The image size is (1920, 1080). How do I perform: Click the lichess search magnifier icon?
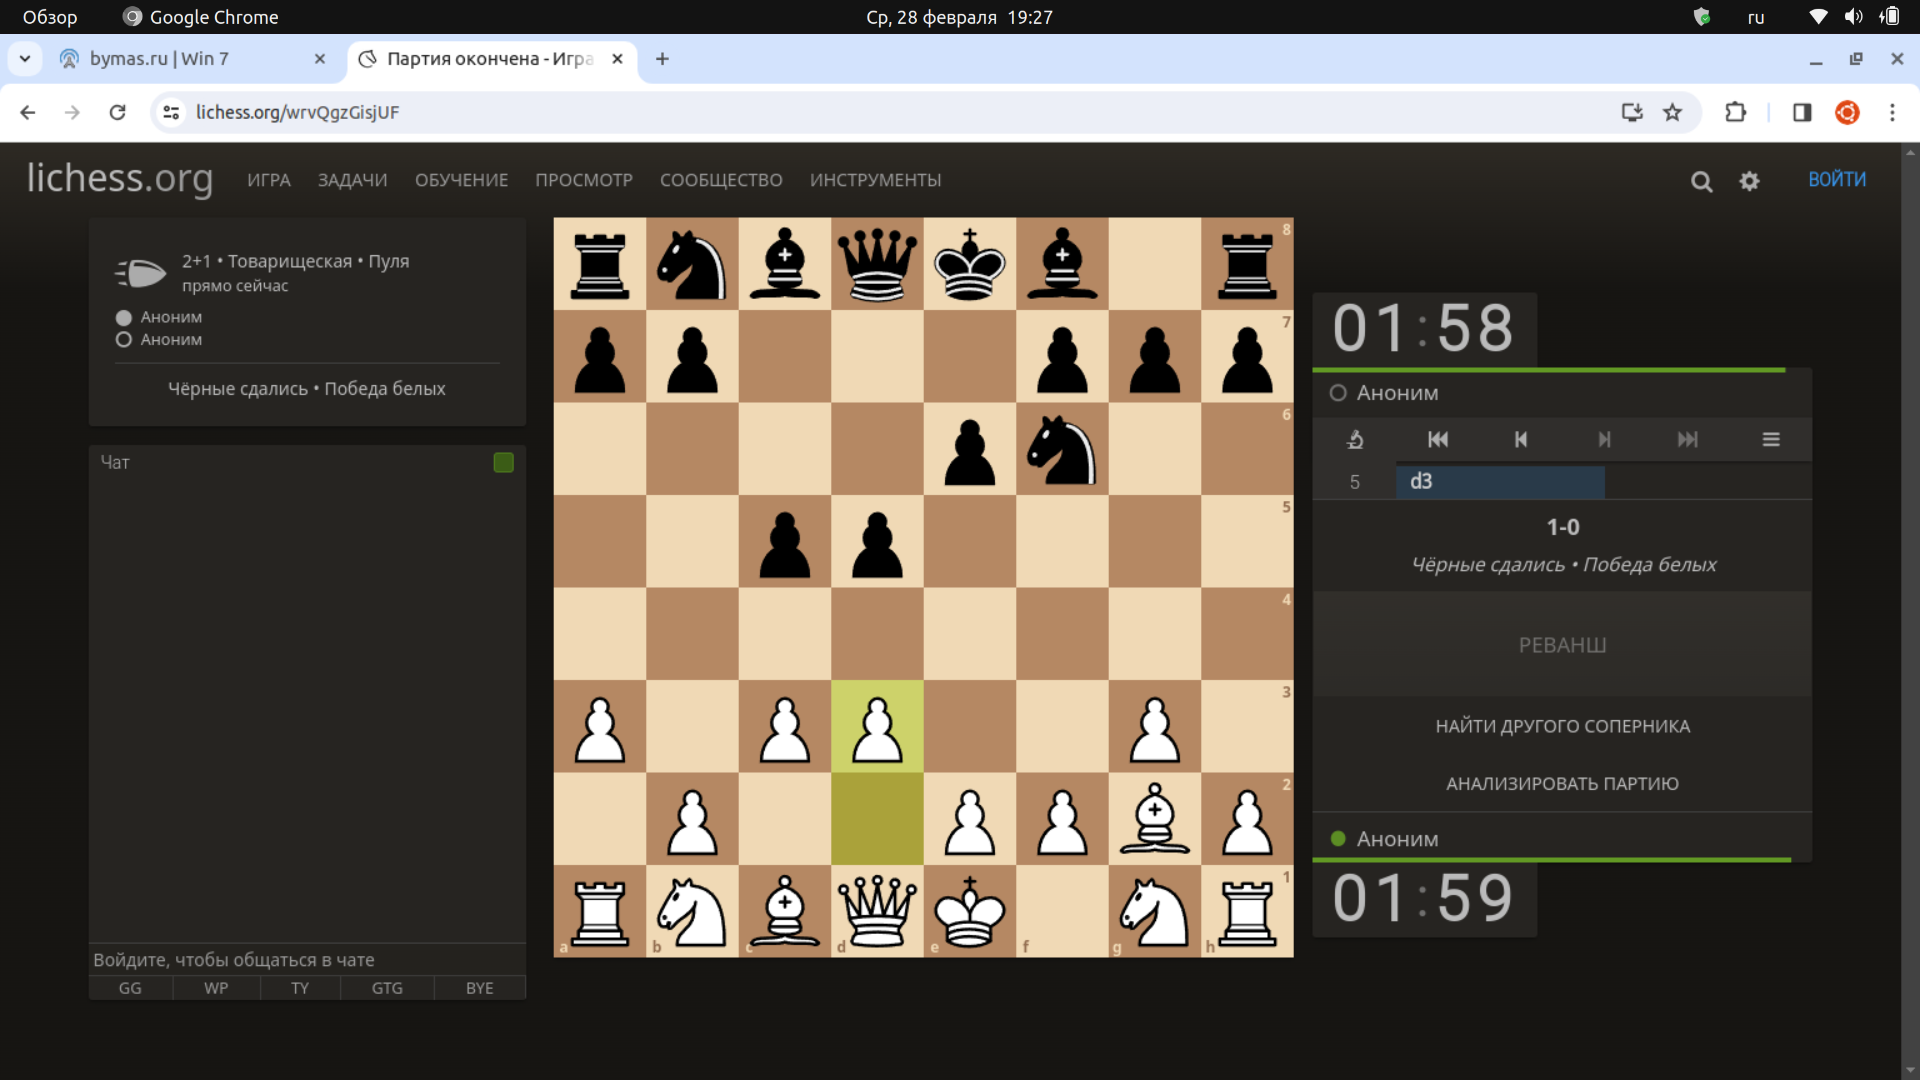coord(1701,181)
